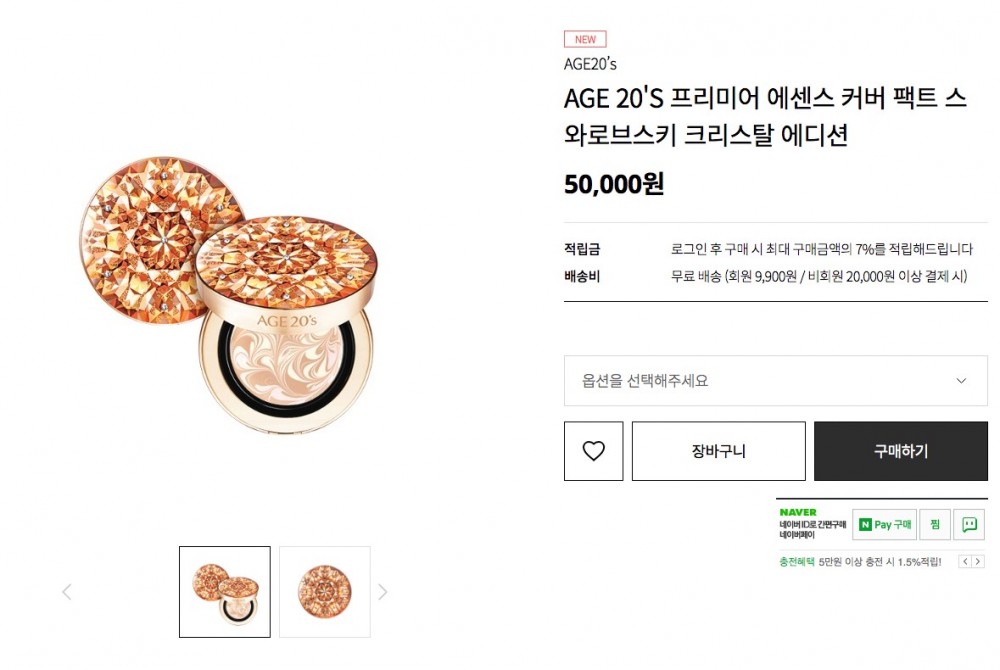Go to previous product thumbnail arrow
1000x670 pixels.
tap(67, 592)
